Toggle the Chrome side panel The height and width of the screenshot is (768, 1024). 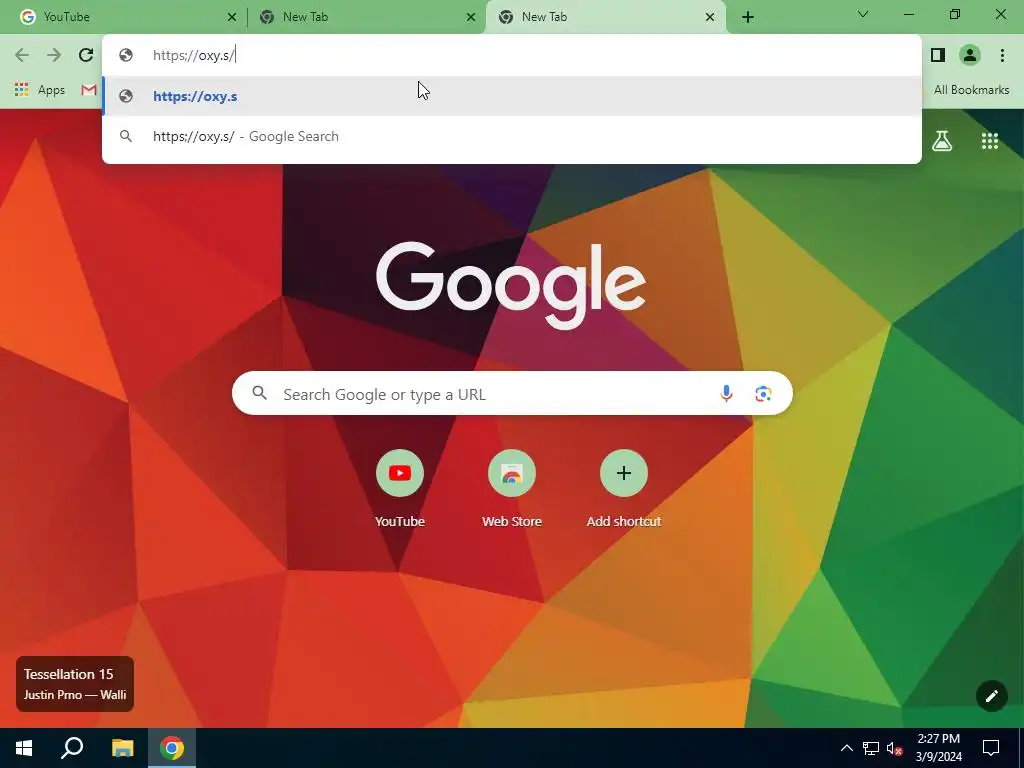[938, 55]
